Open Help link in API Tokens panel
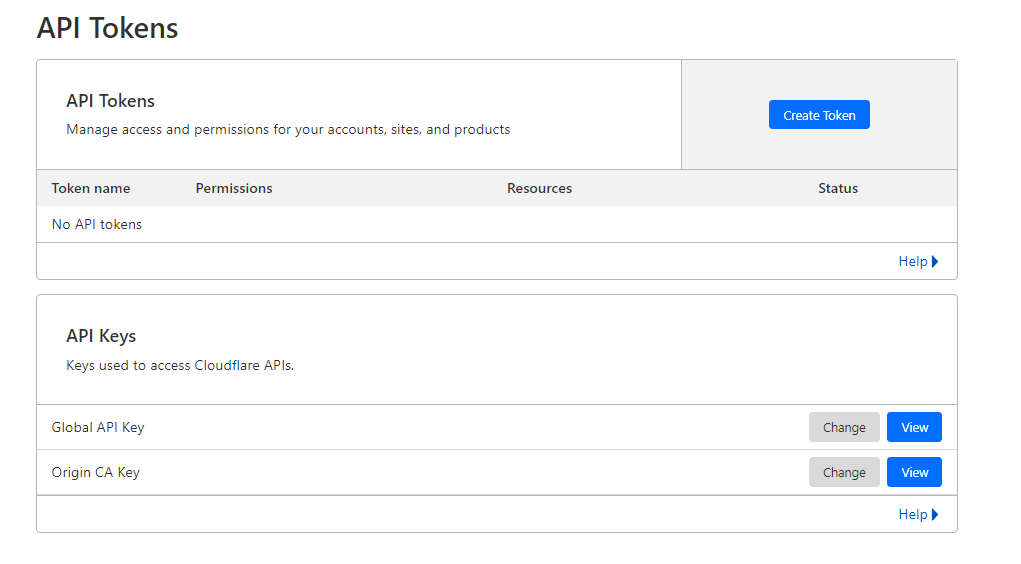 (x=912, y=261)
